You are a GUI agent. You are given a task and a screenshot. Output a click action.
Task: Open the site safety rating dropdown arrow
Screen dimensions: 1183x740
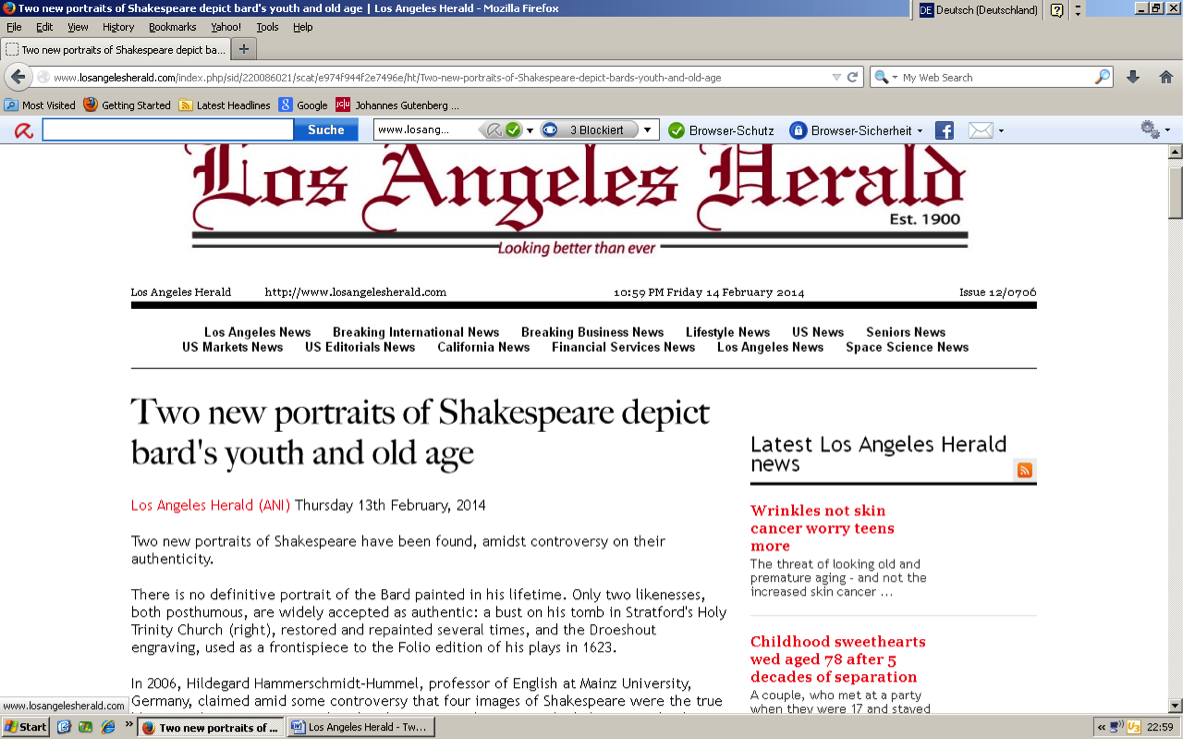530,130
